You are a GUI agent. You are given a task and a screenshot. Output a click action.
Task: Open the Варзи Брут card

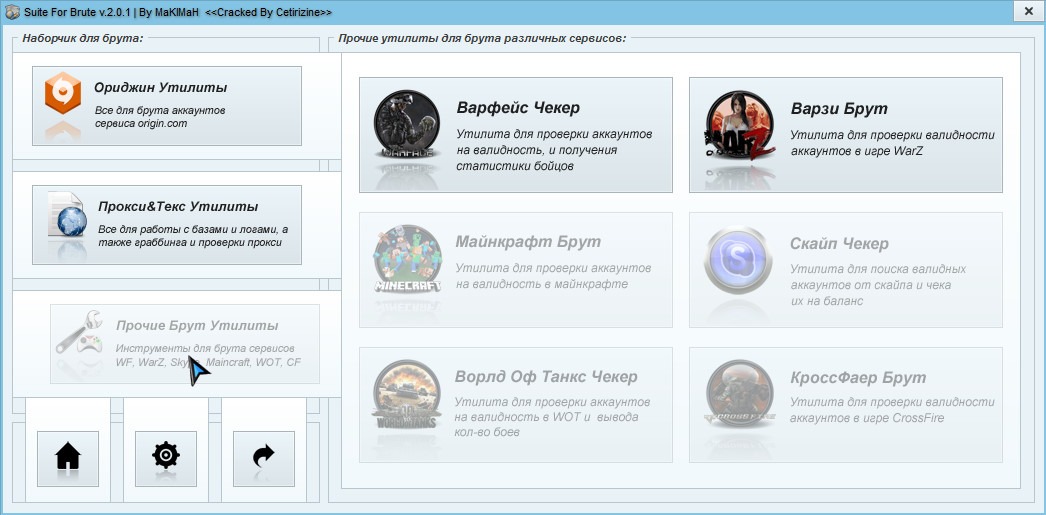[845, 135]
